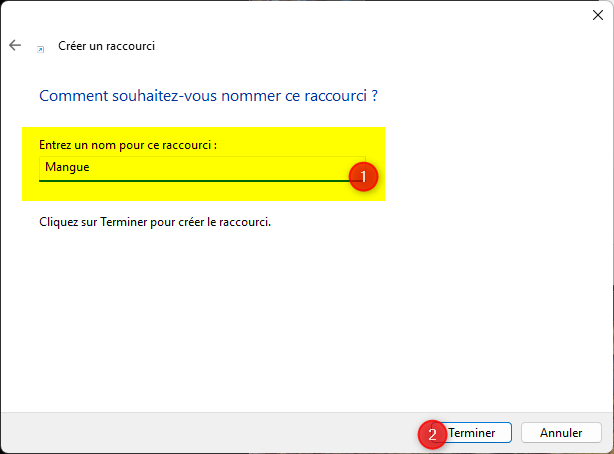Click the red number 1 annotation marker
The height and width of the screenshot is (454, 614).
click(363, 177)
